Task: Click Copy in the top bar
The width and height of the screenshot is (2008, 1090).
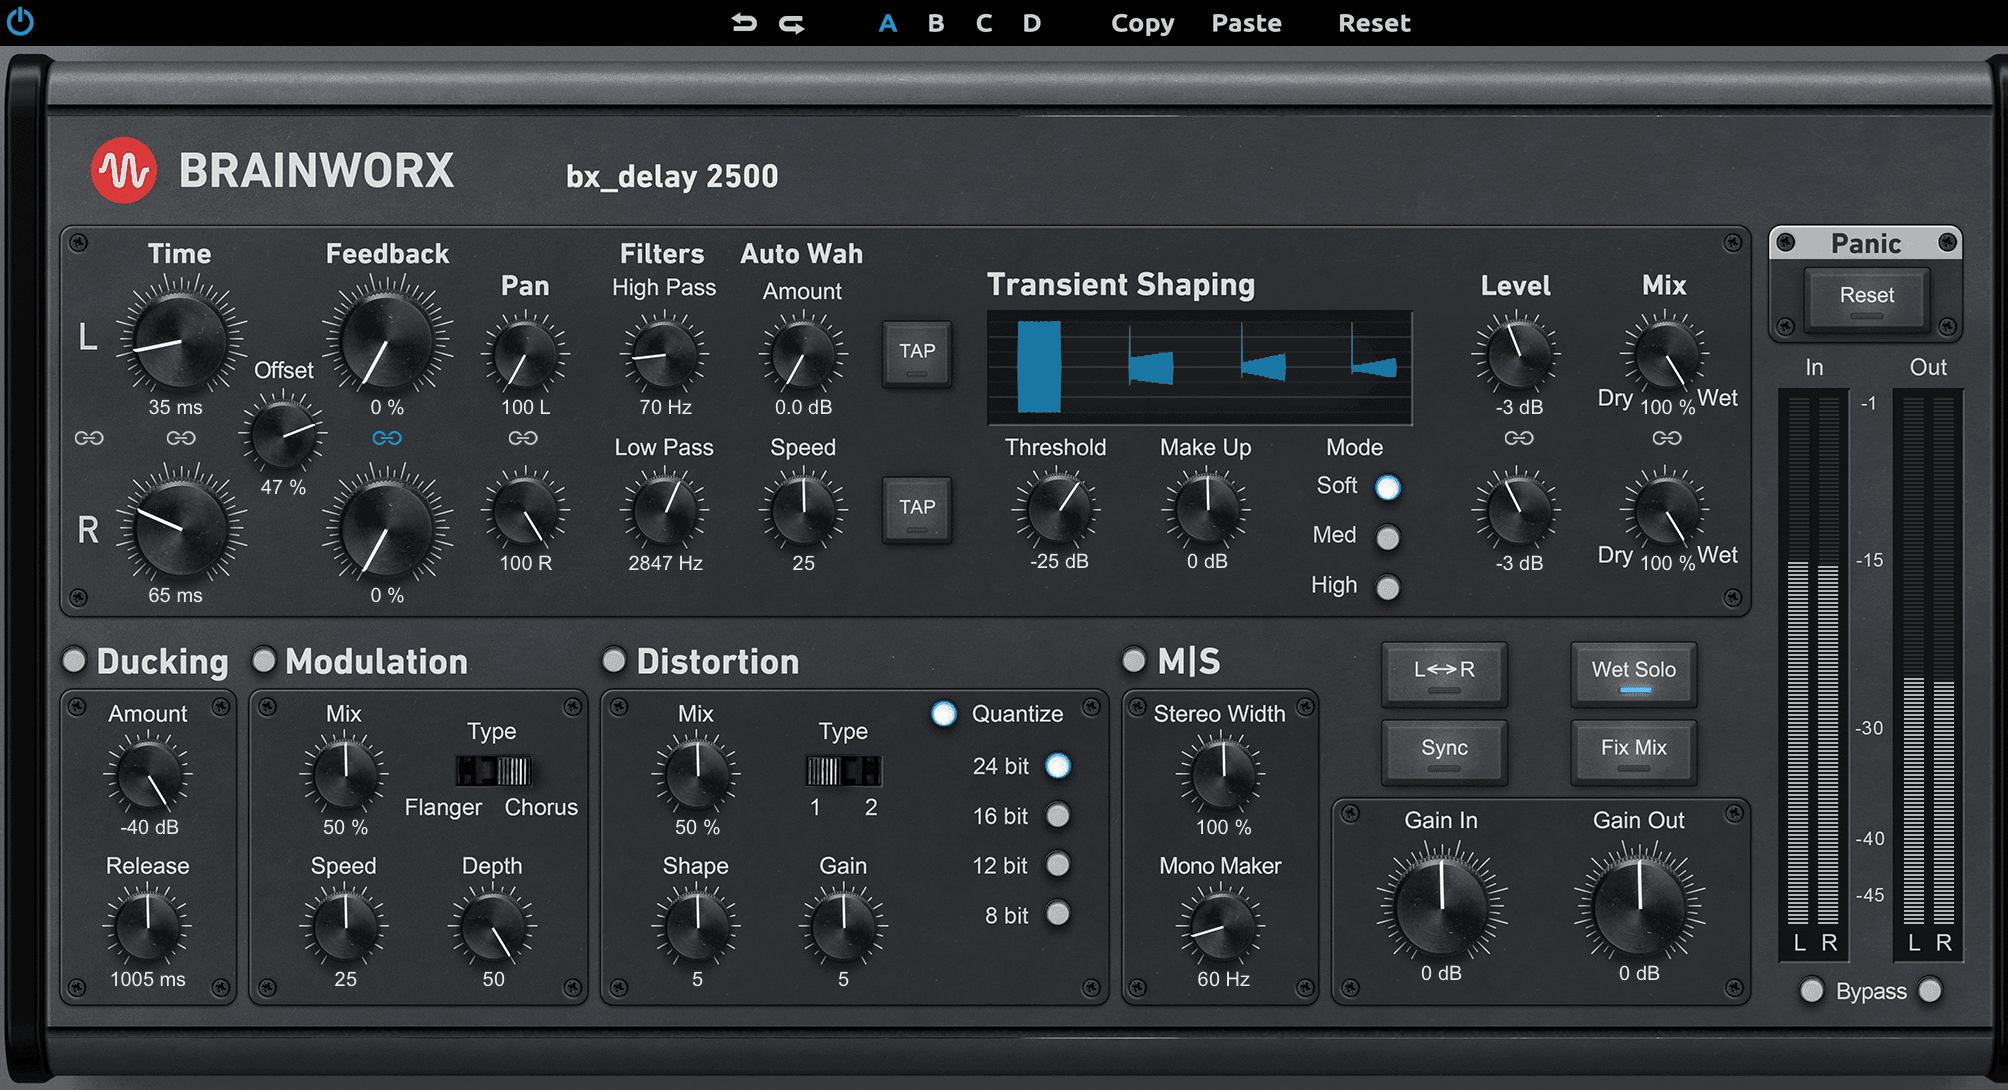Action: click(1143, 23)
